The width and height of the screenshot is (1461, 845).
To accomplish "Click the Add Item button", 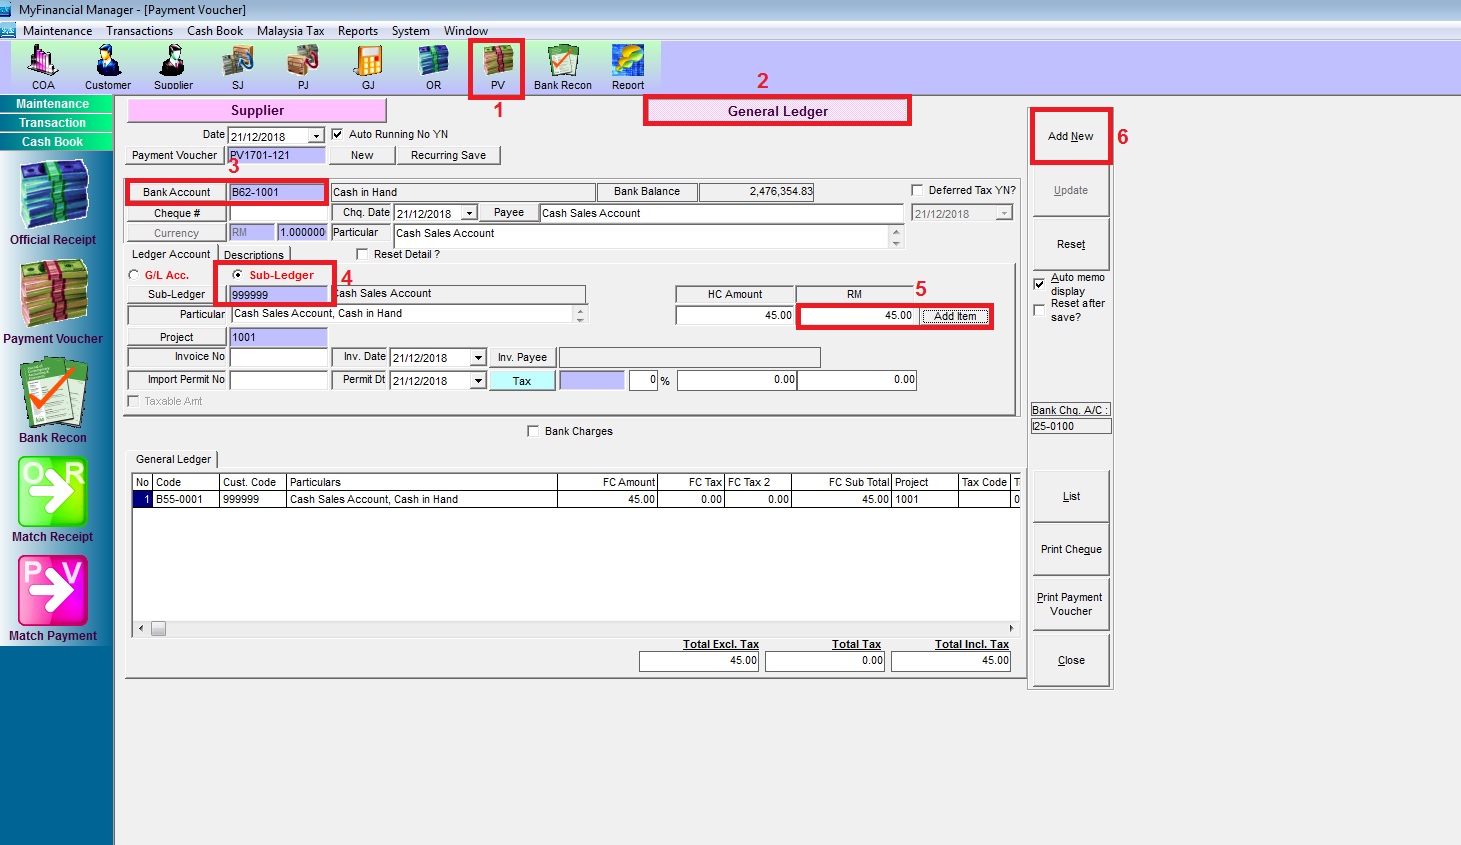I will (955, 316).
